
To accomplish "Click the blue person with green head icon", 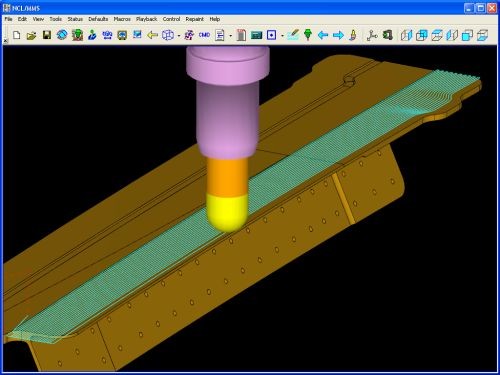I will point(92,35).
